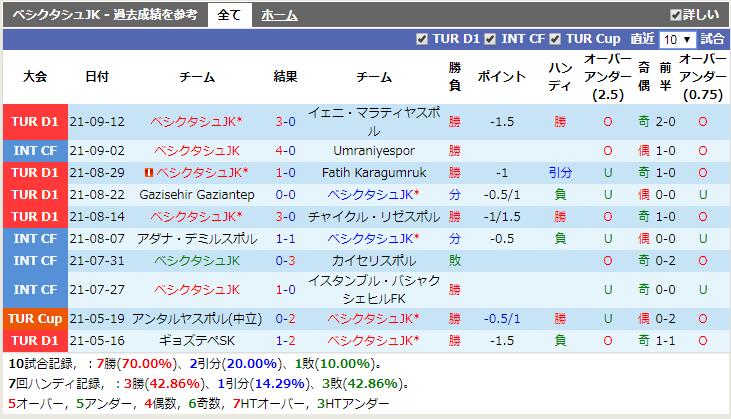This screenshot has height=419, width=731.
Task: Open ギョズテペSK team link
Action: [197, 341]
